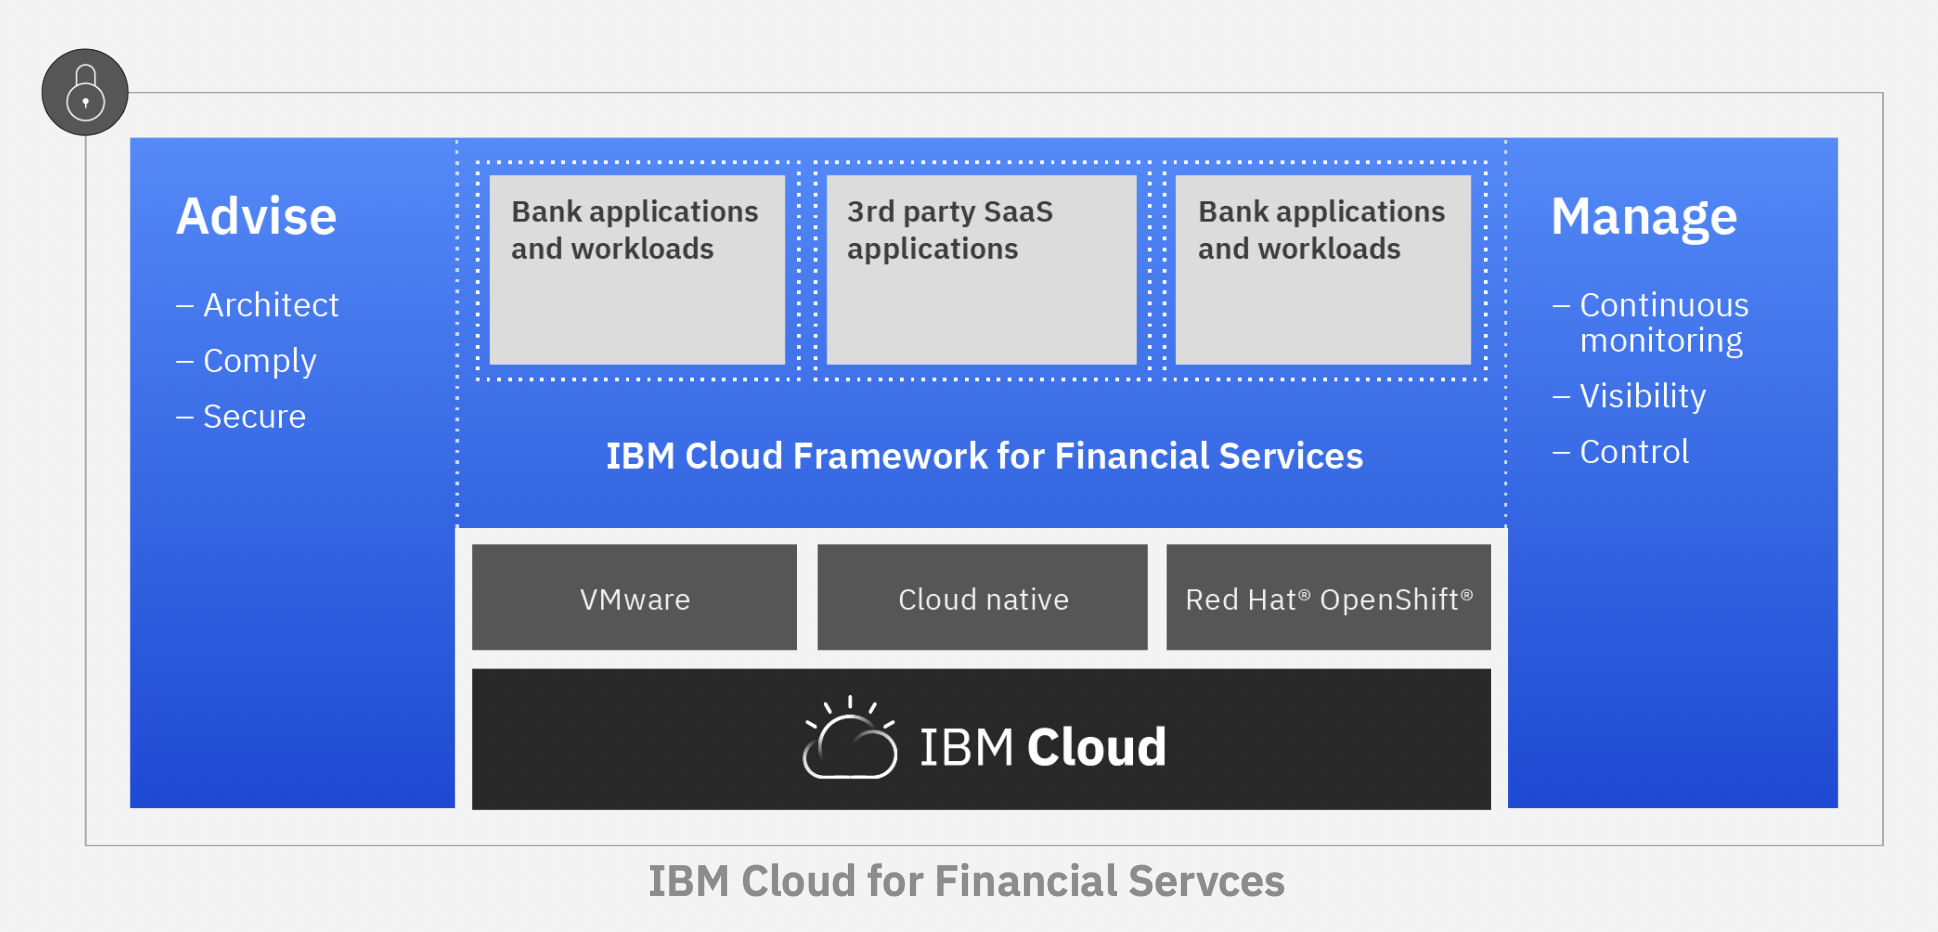Select the Cloud native platform tile
This screenshot has width=1938, height=932.
(982, 597)
